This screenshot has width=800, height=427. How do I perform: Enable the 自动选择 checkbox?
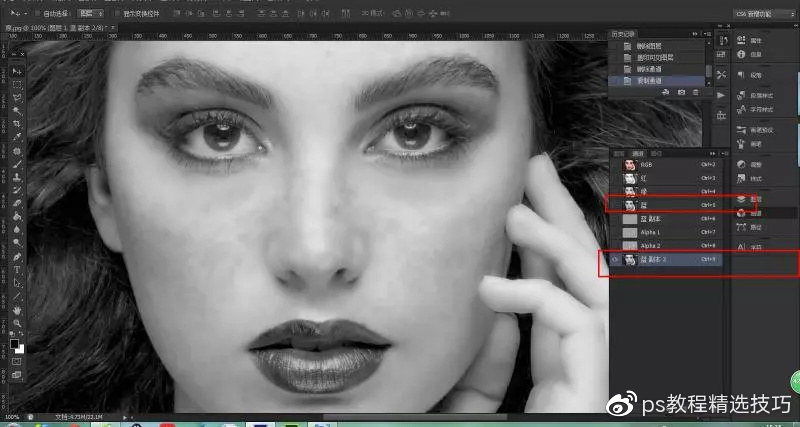click(x=37, y=15)
